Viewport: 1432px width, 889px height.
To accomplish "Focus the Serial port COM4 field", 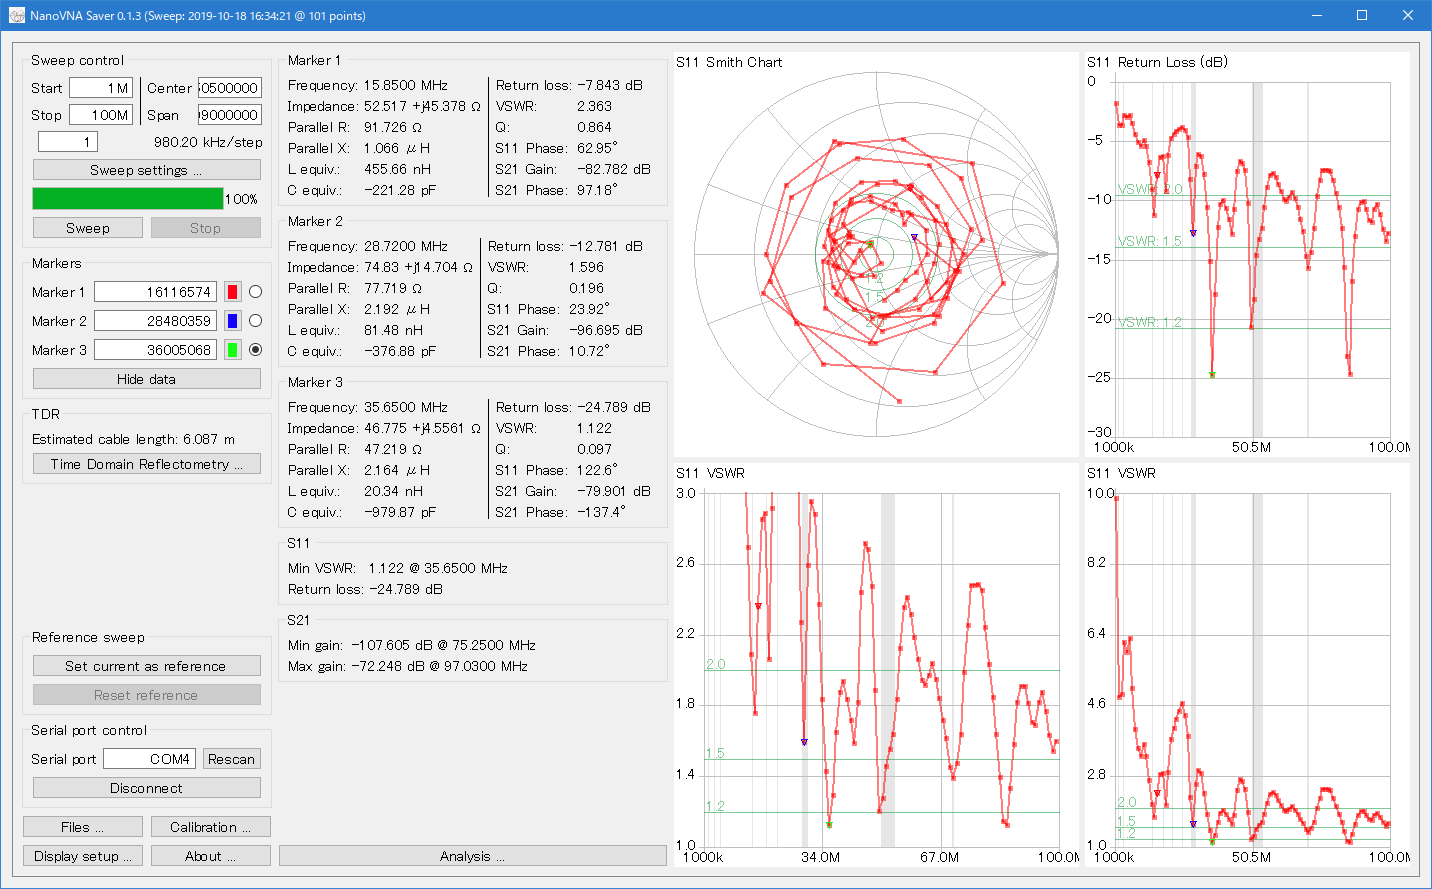I will 149,759.
